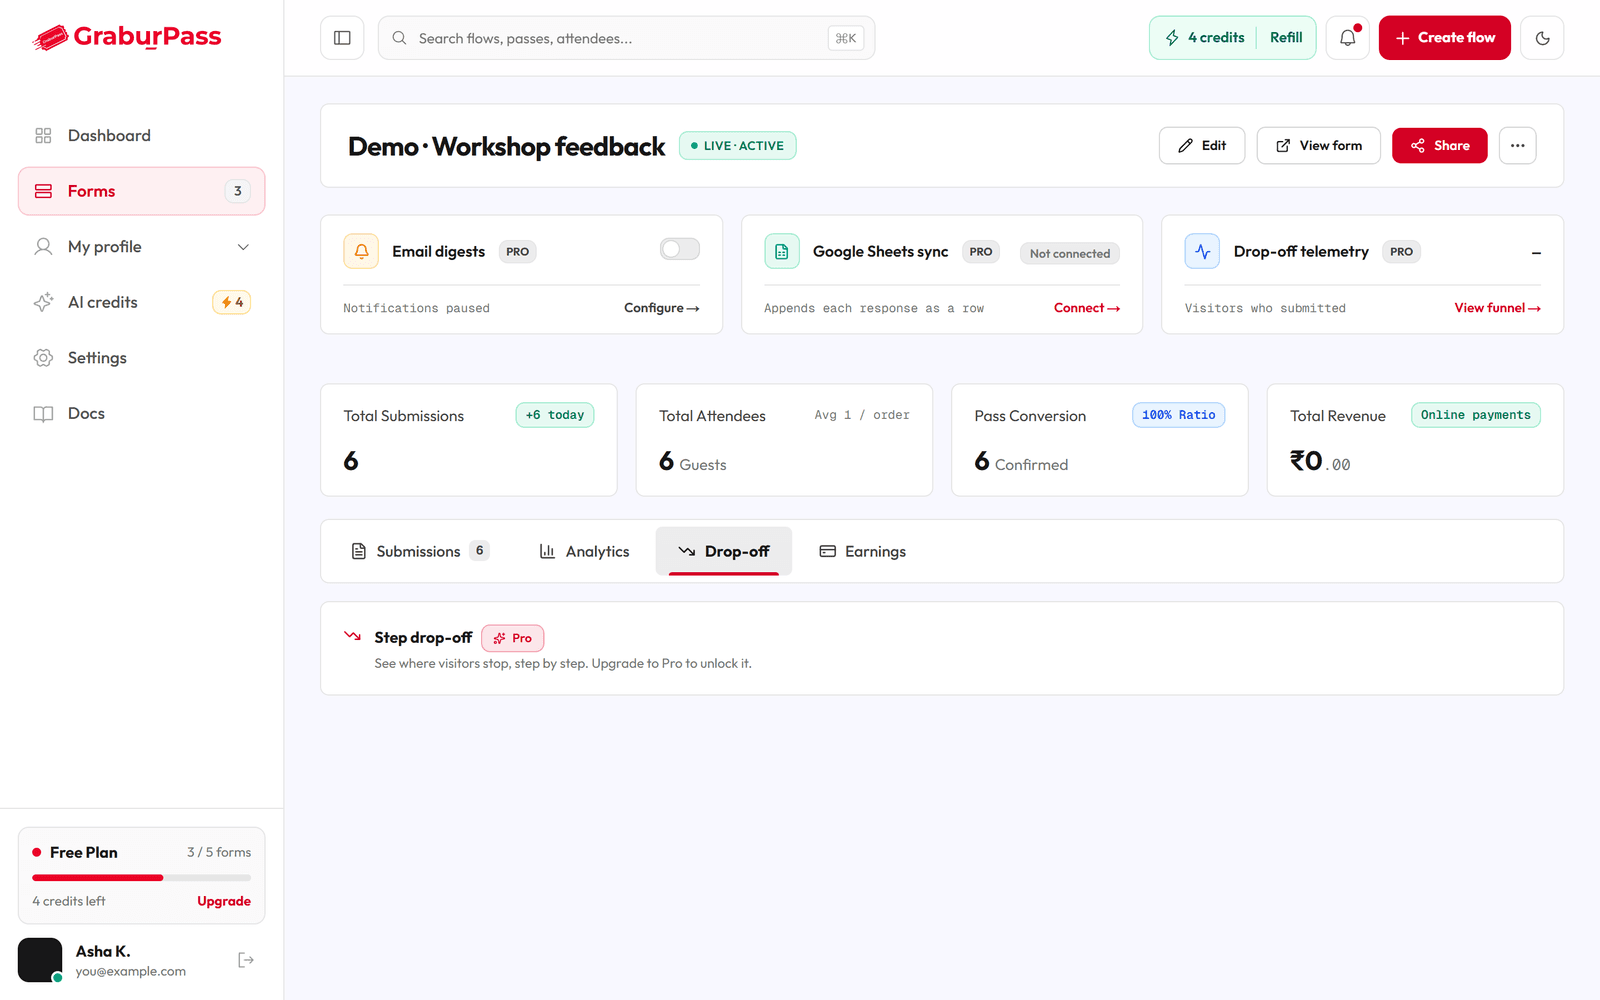1600x1000 pixels.
Task: Open notifications bell
Action: 1348,38
